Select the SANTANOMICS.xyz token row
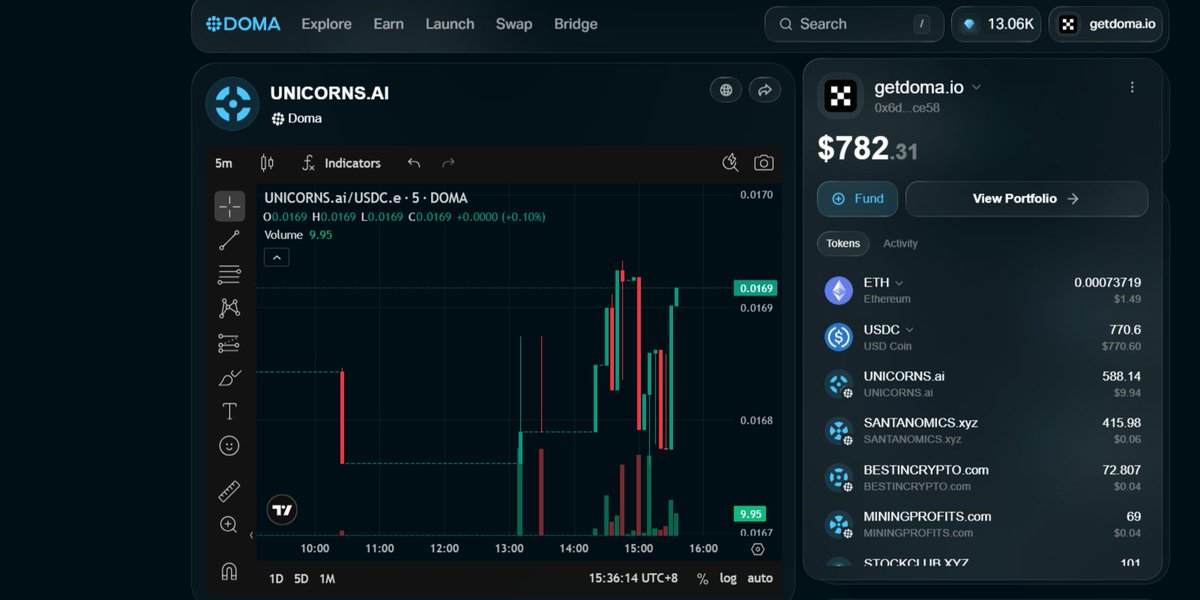The width and height of the screenshot is (1200, 600). [x=983, y=431]
